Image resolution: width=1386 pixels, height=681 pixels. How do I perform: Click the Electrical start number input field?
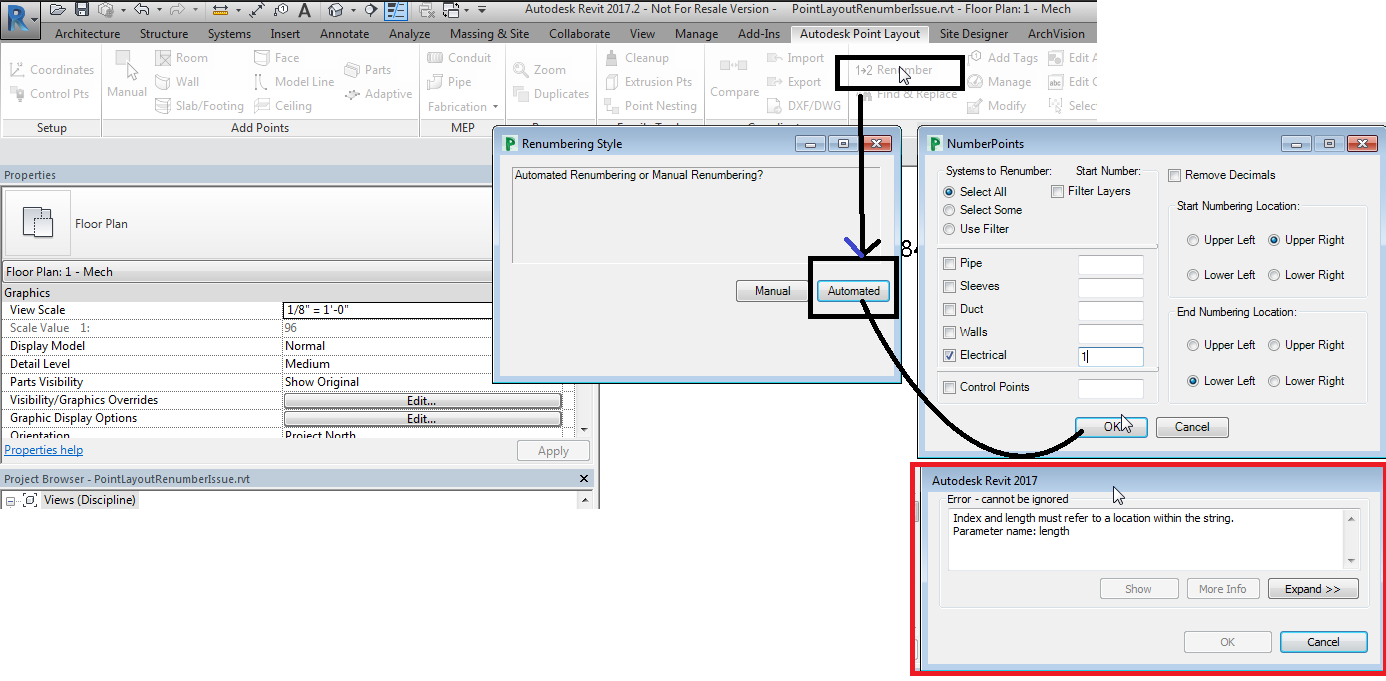[x=1110, y=356]
